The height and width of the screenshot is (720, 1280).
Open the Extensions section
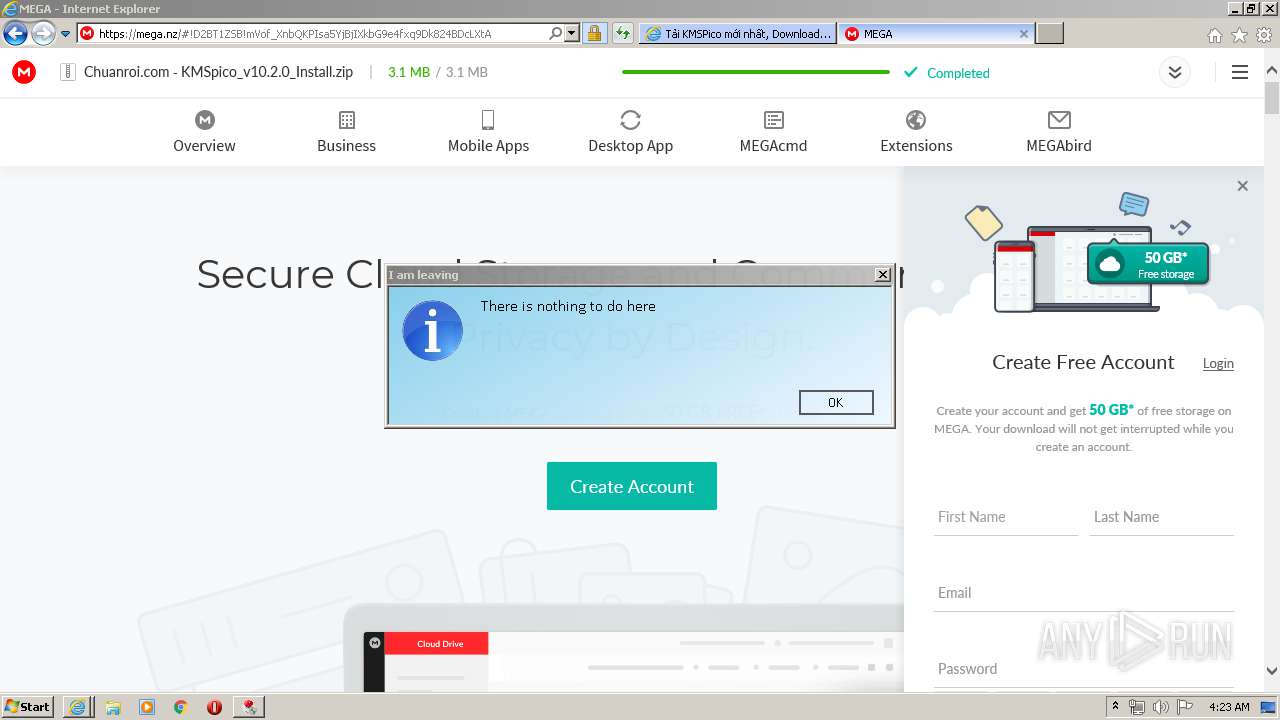[x=916, y=132]
